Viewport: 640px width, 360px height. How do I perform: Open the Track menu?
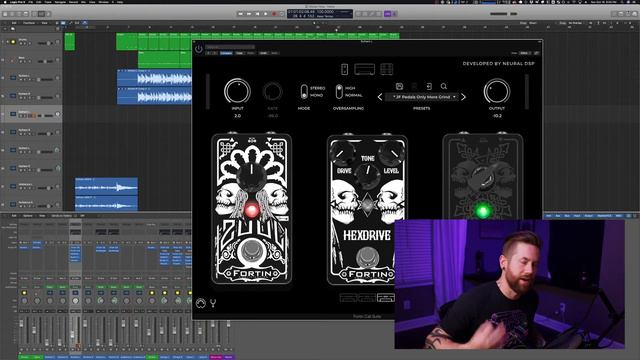(x=48, y=2)
